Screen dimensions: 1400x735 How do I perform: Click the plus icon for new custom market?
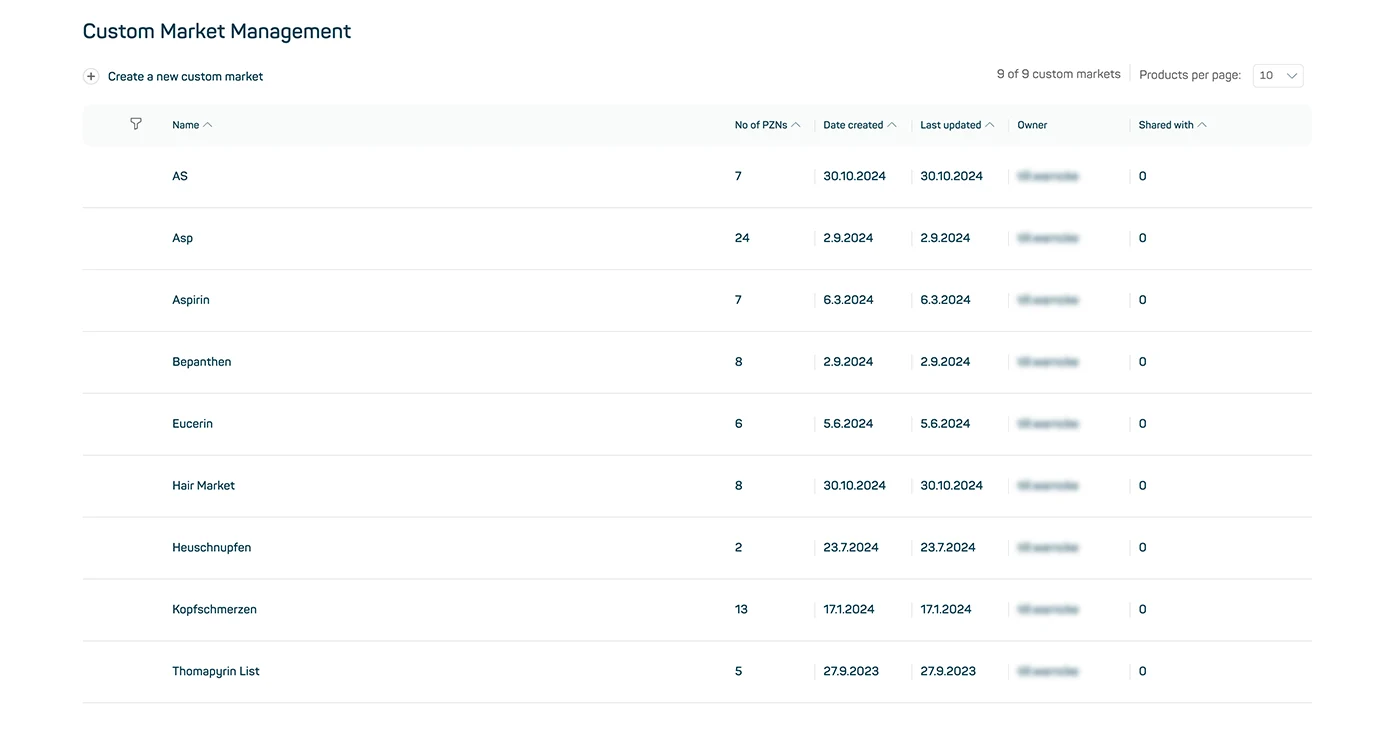coord(91,76)
